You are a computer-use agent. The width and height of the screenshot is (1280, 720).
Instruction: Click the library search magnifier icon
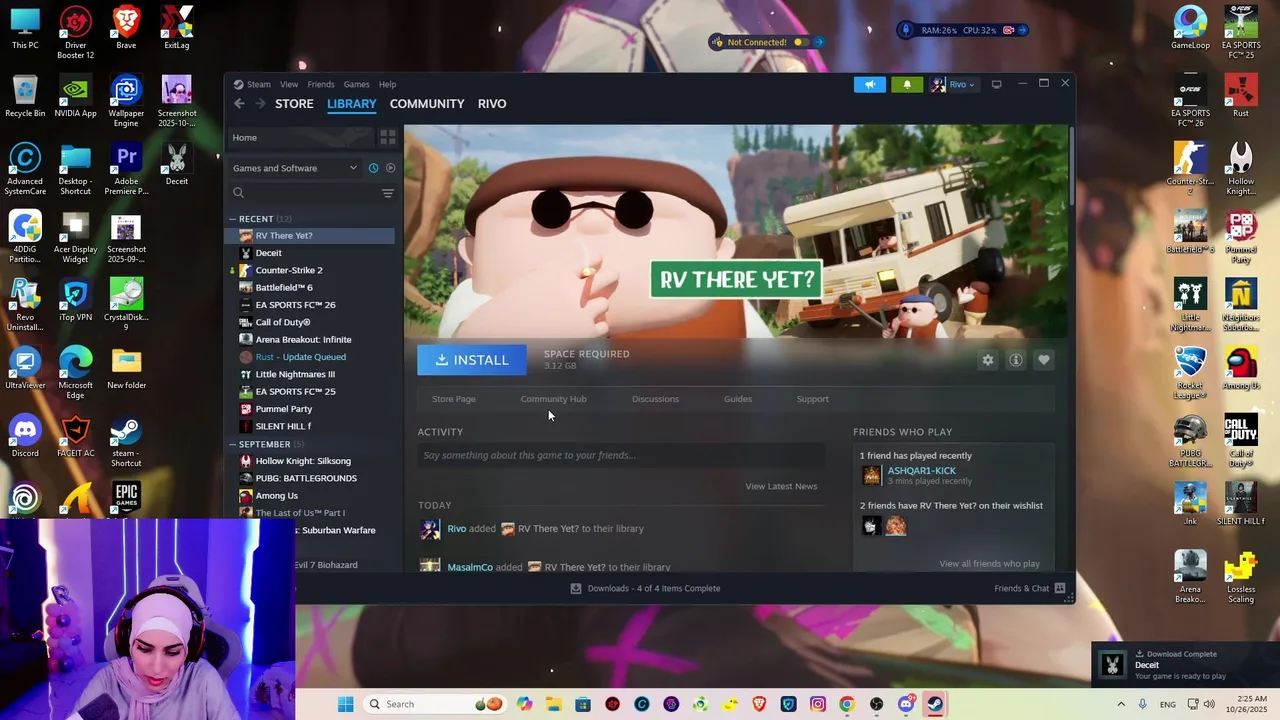238,193
